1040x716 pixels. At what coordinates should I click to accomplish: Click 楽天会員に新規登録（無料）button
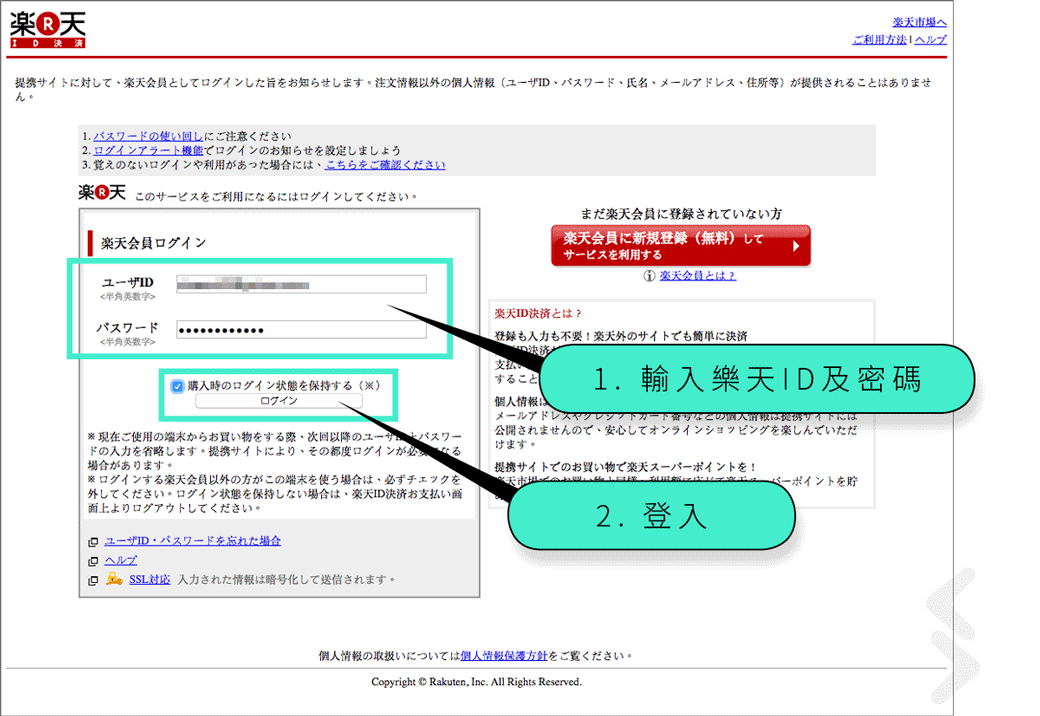point(681,245)
